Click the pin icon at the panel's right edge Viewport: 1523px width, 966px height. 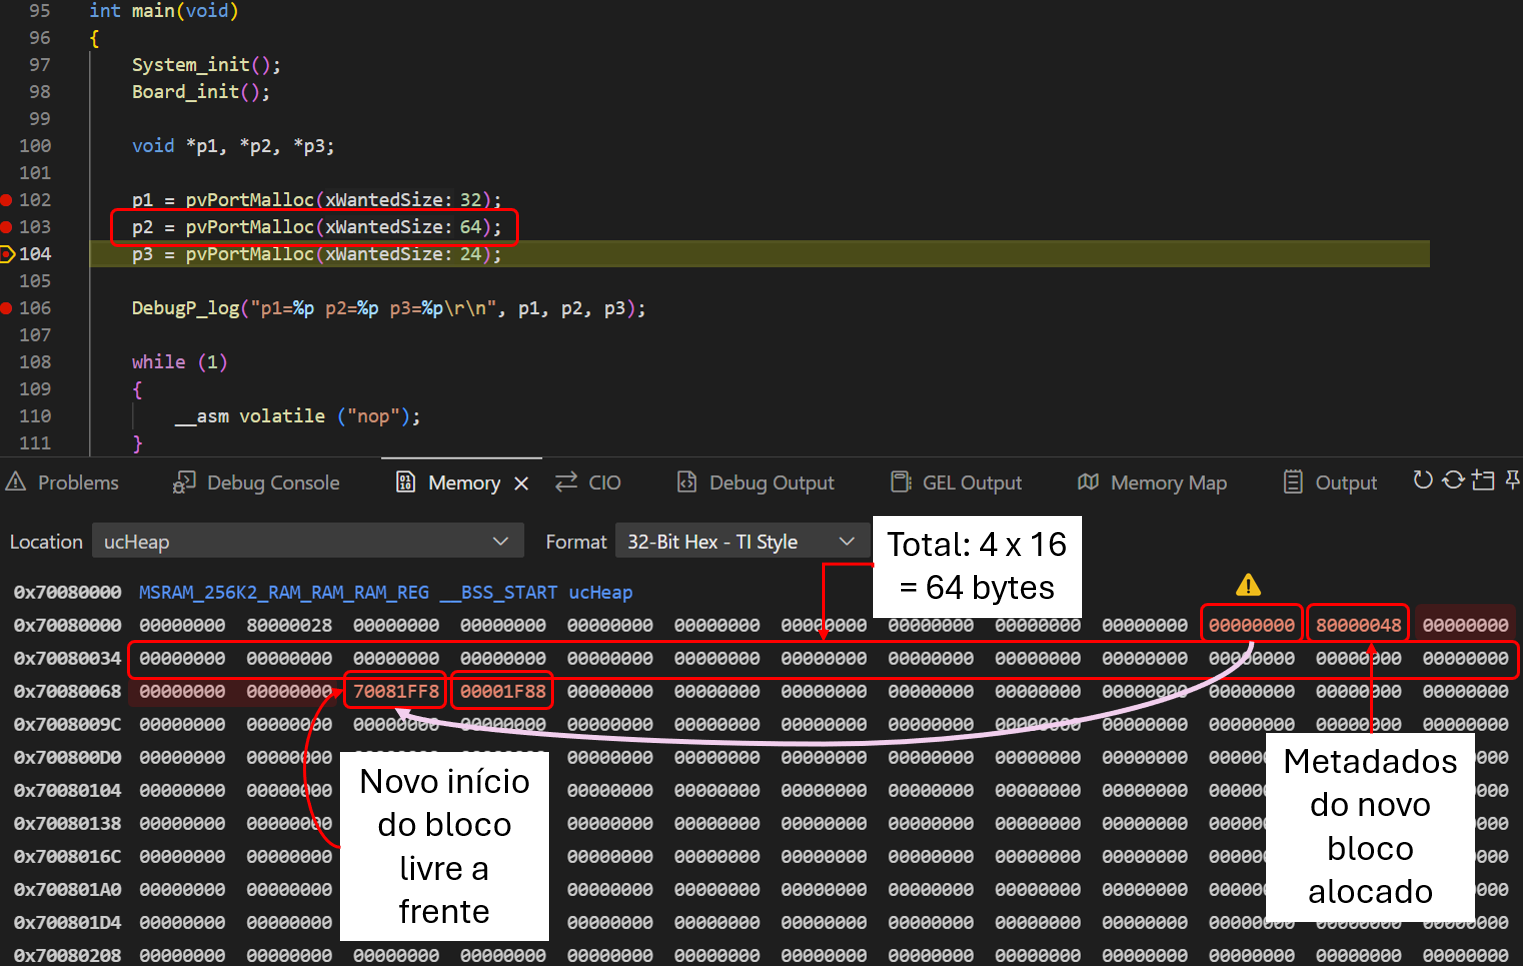pyautogui.click(x=1512, y=481)
